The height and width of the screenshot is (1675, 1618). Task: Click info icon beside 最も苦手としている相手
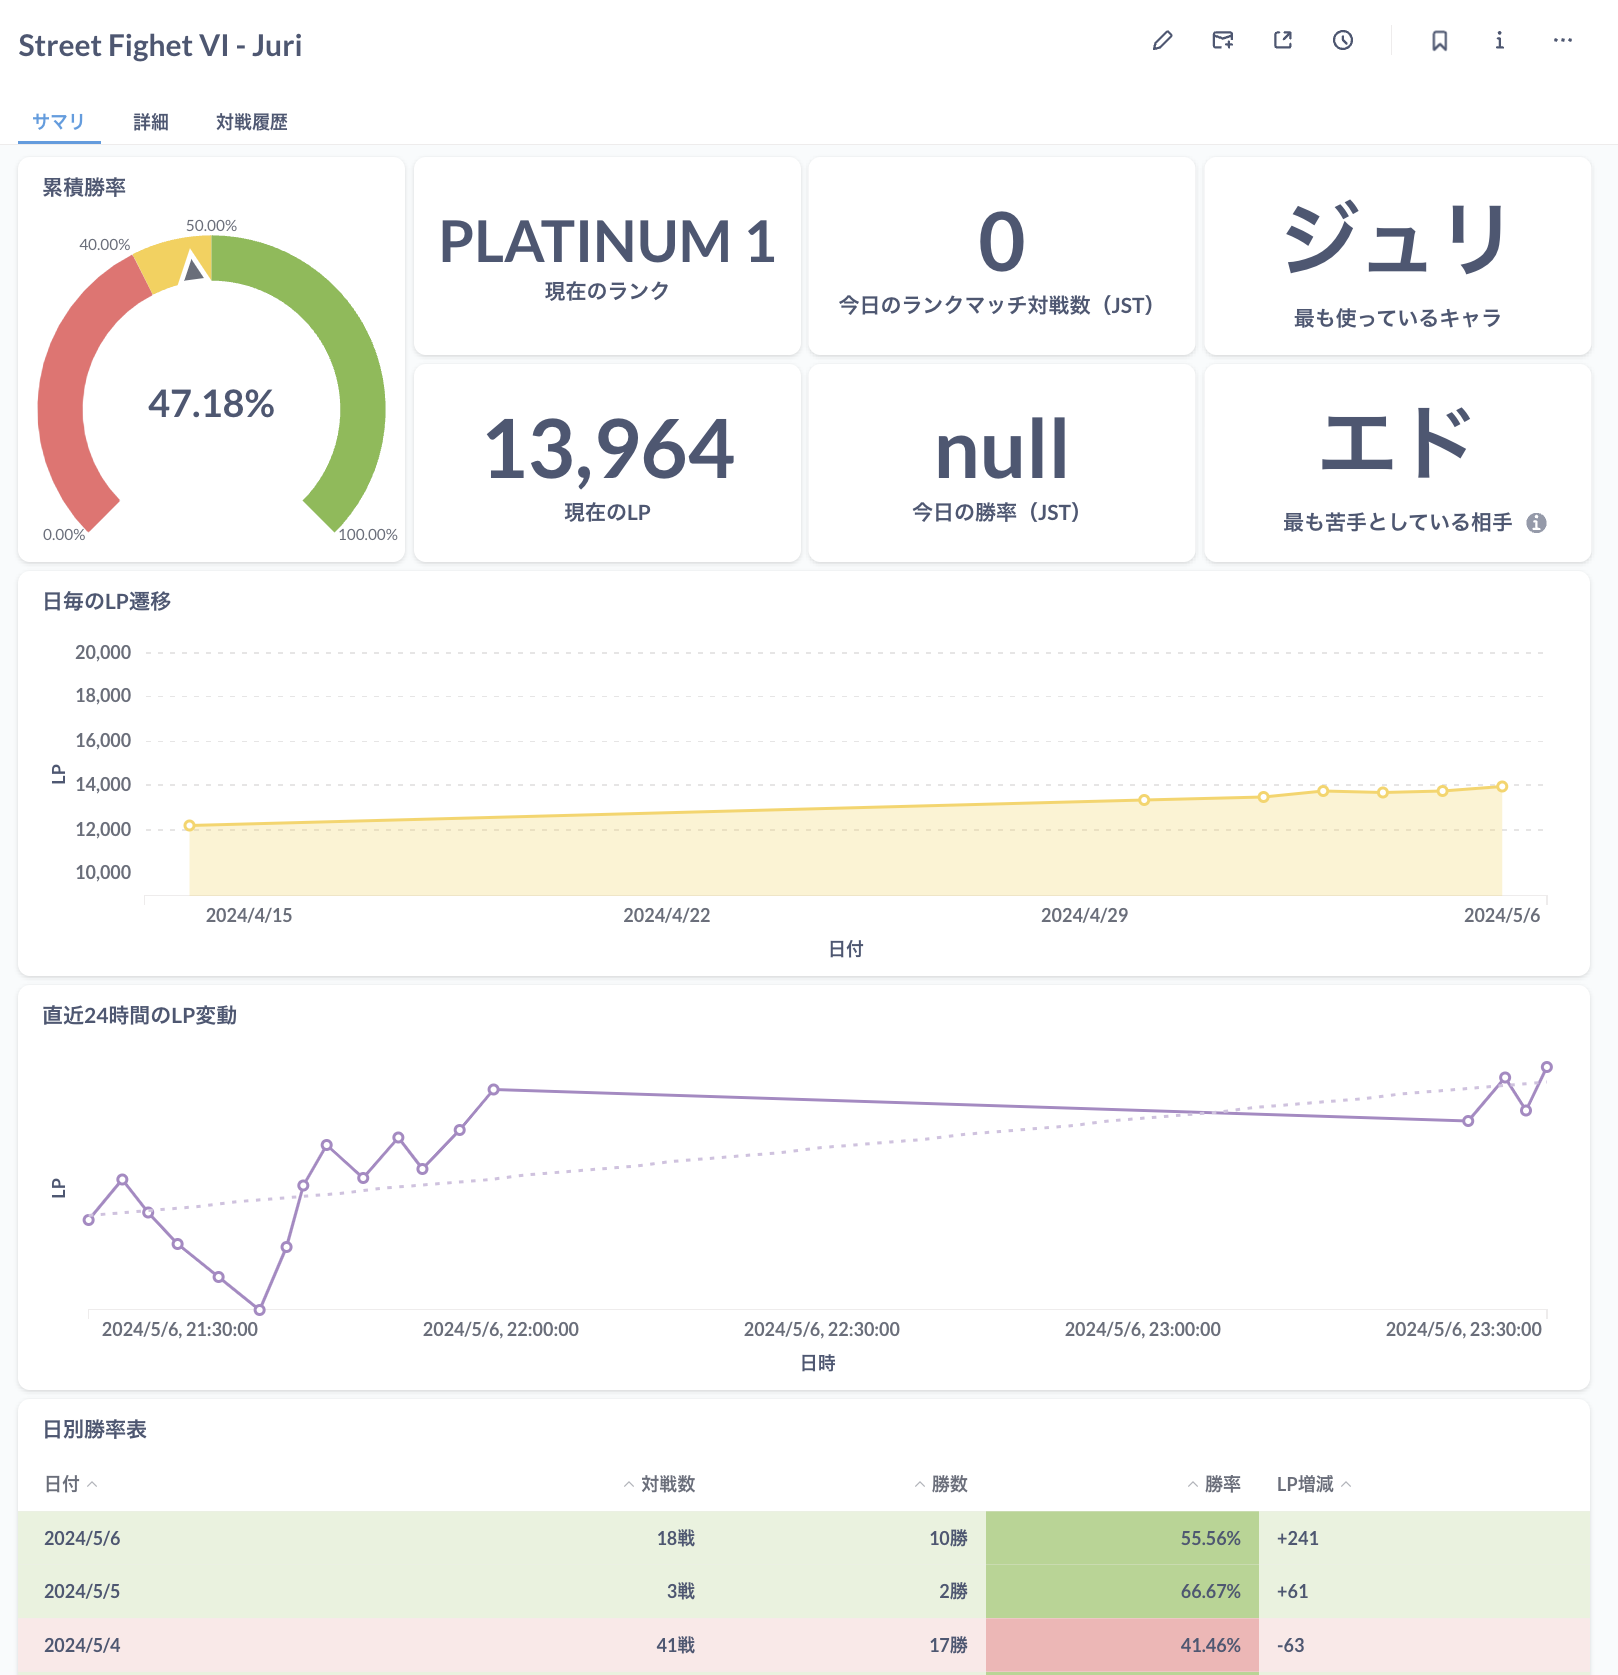(1536, 523)
